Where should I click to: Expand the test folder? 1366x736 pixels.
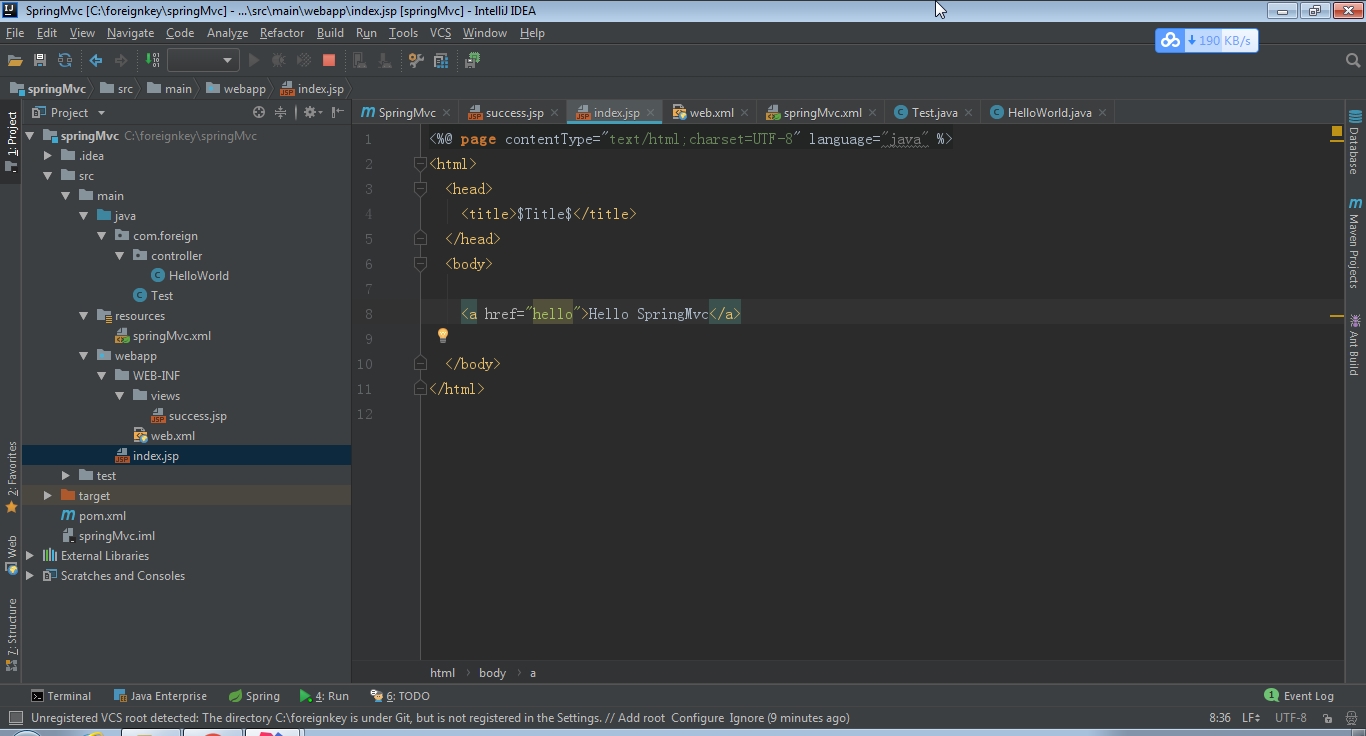[65, 476]
